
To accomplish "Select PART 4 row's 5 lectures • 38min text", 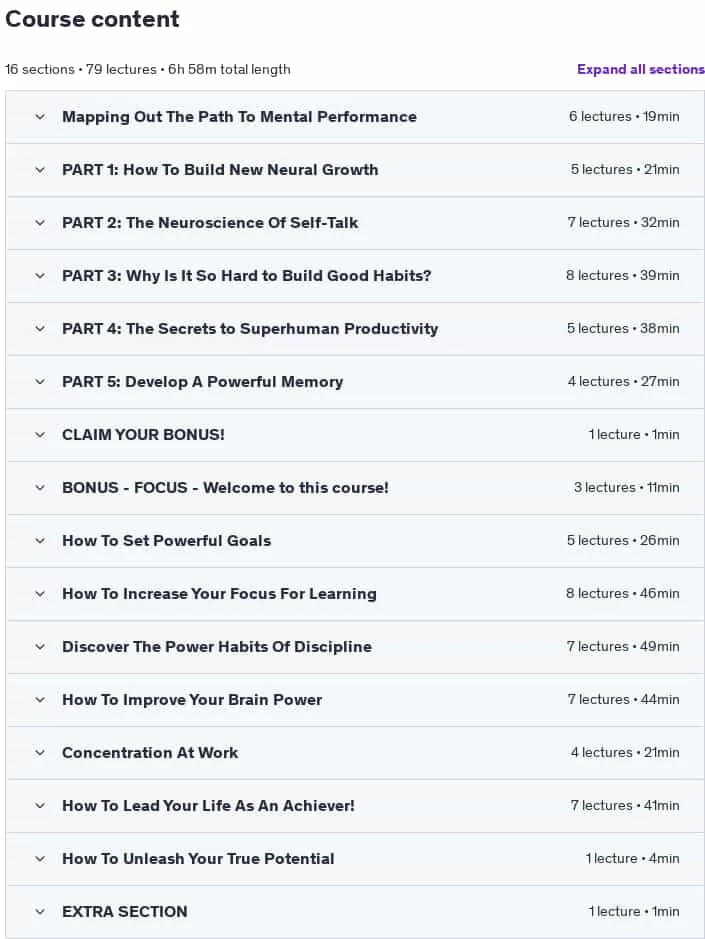I will [x=623, y=329].
